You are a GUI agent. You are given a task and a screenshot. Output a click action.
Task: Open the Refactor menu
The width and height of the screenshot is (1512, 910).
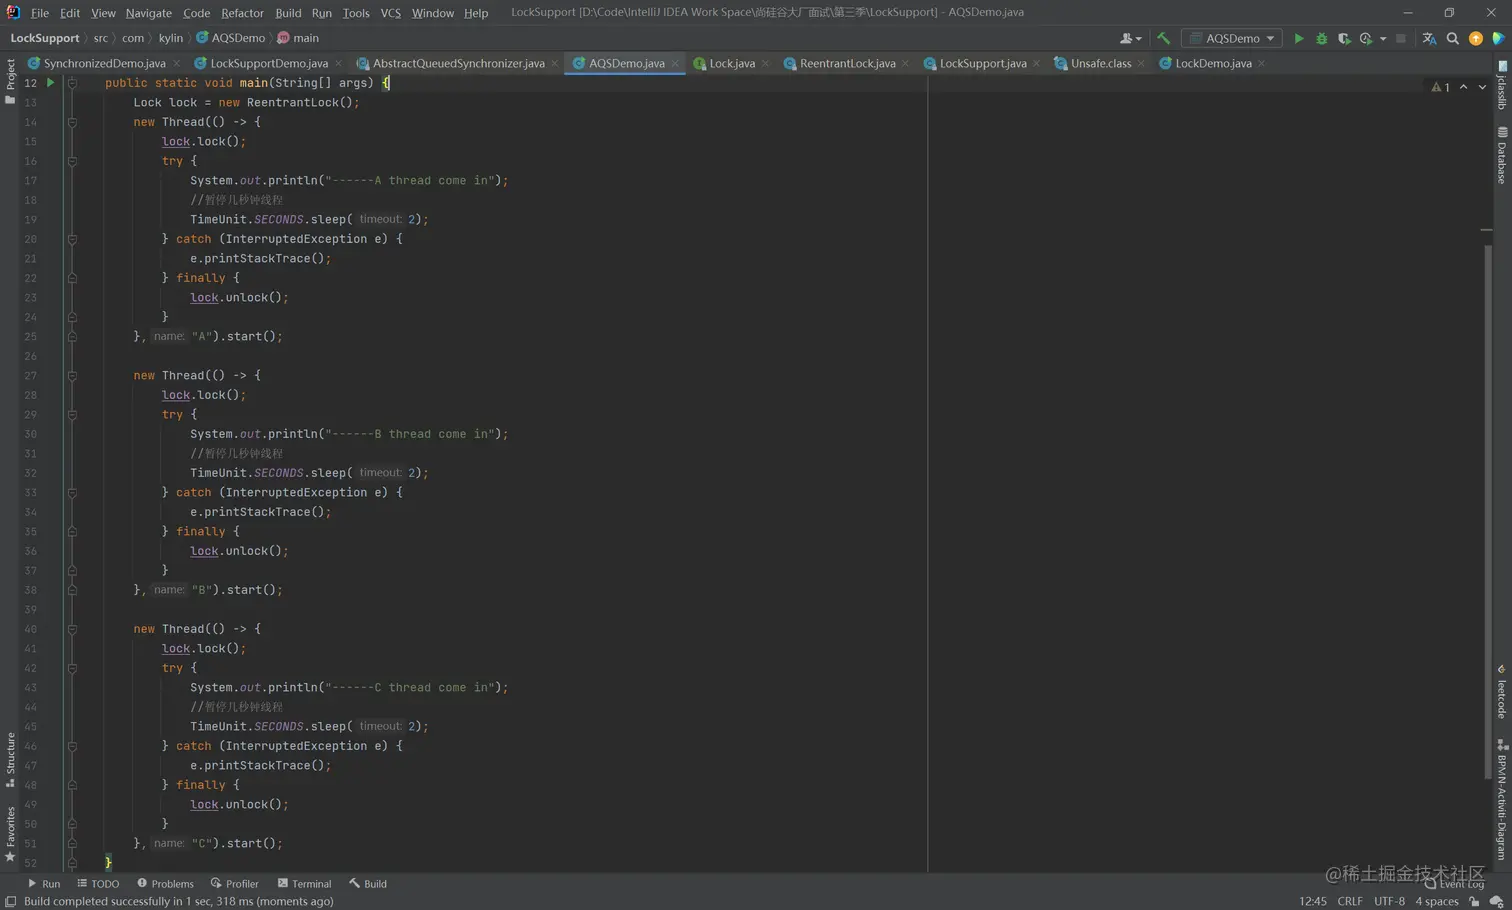coord(242,13)
